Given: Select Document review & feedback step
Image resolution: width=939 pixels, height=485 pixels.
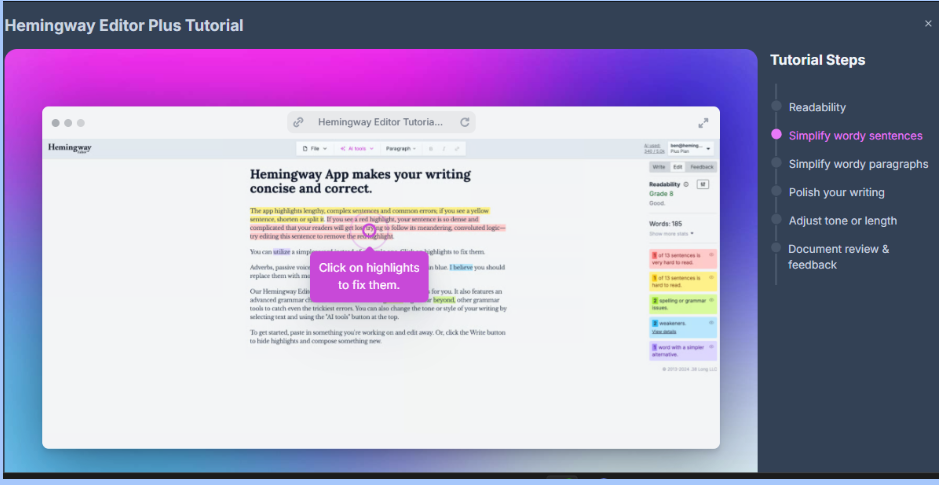Looking at the screenshot, I should pyautogui.click(x=838, y=257).
